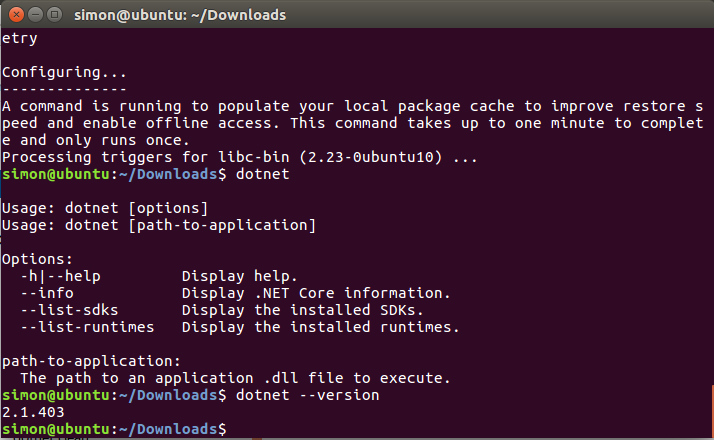Click 'The path to an application .dll' line

pyautogui.click(x=235, y=378)
